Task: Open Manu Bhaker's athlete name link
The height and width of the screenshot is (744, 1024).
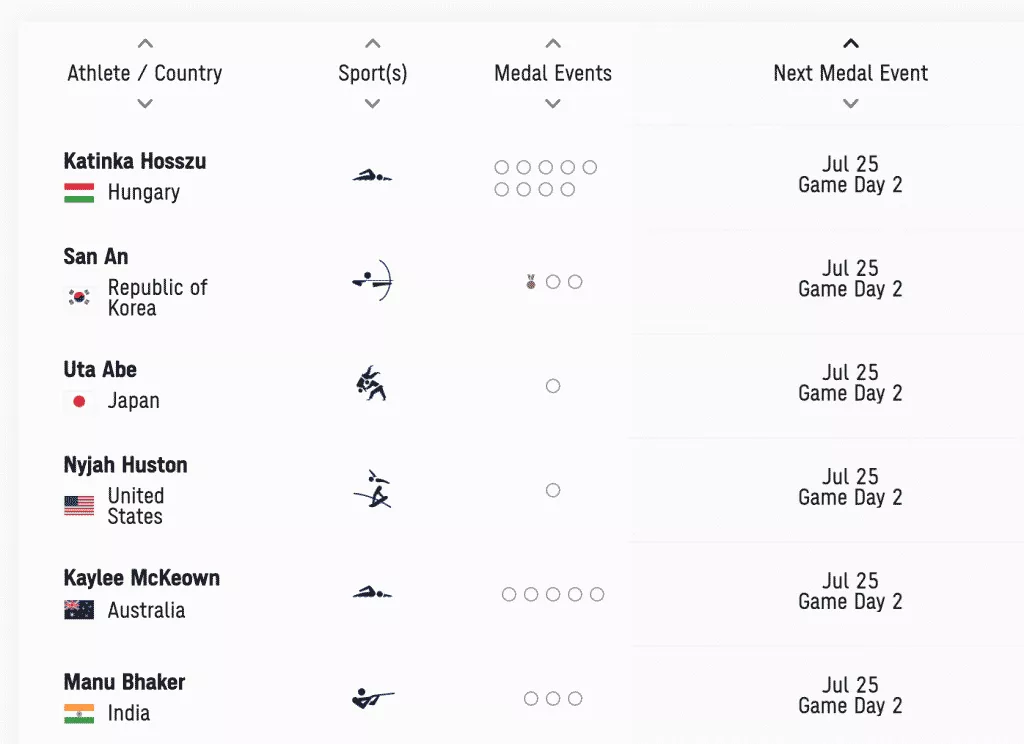Action: (x=124, y=682)
